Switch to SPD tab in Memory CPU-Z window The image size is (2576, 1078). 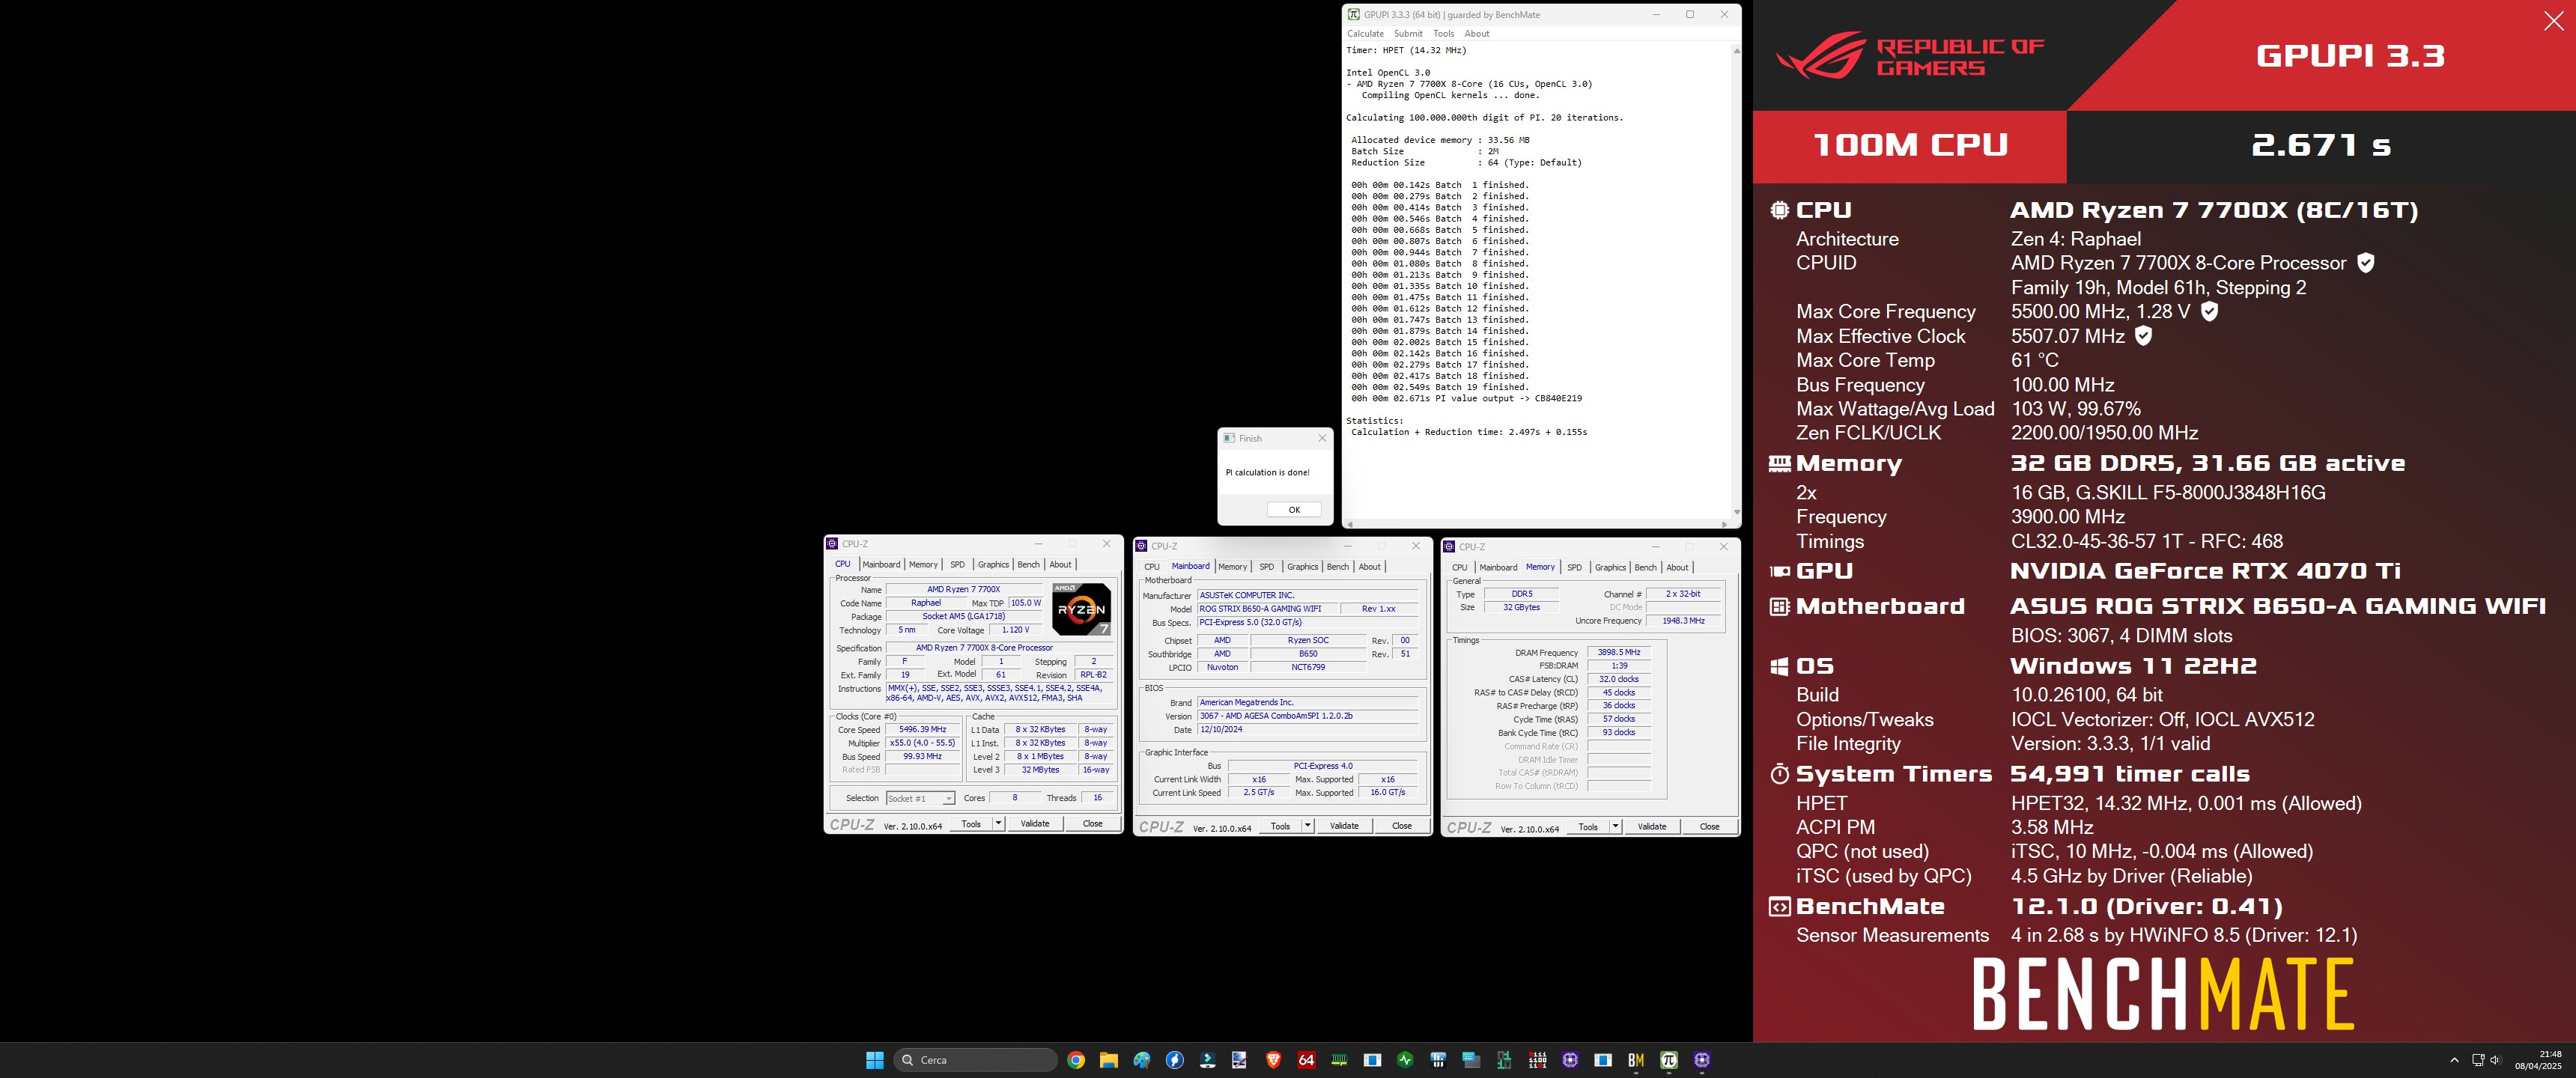click(x=1574, y=568)
